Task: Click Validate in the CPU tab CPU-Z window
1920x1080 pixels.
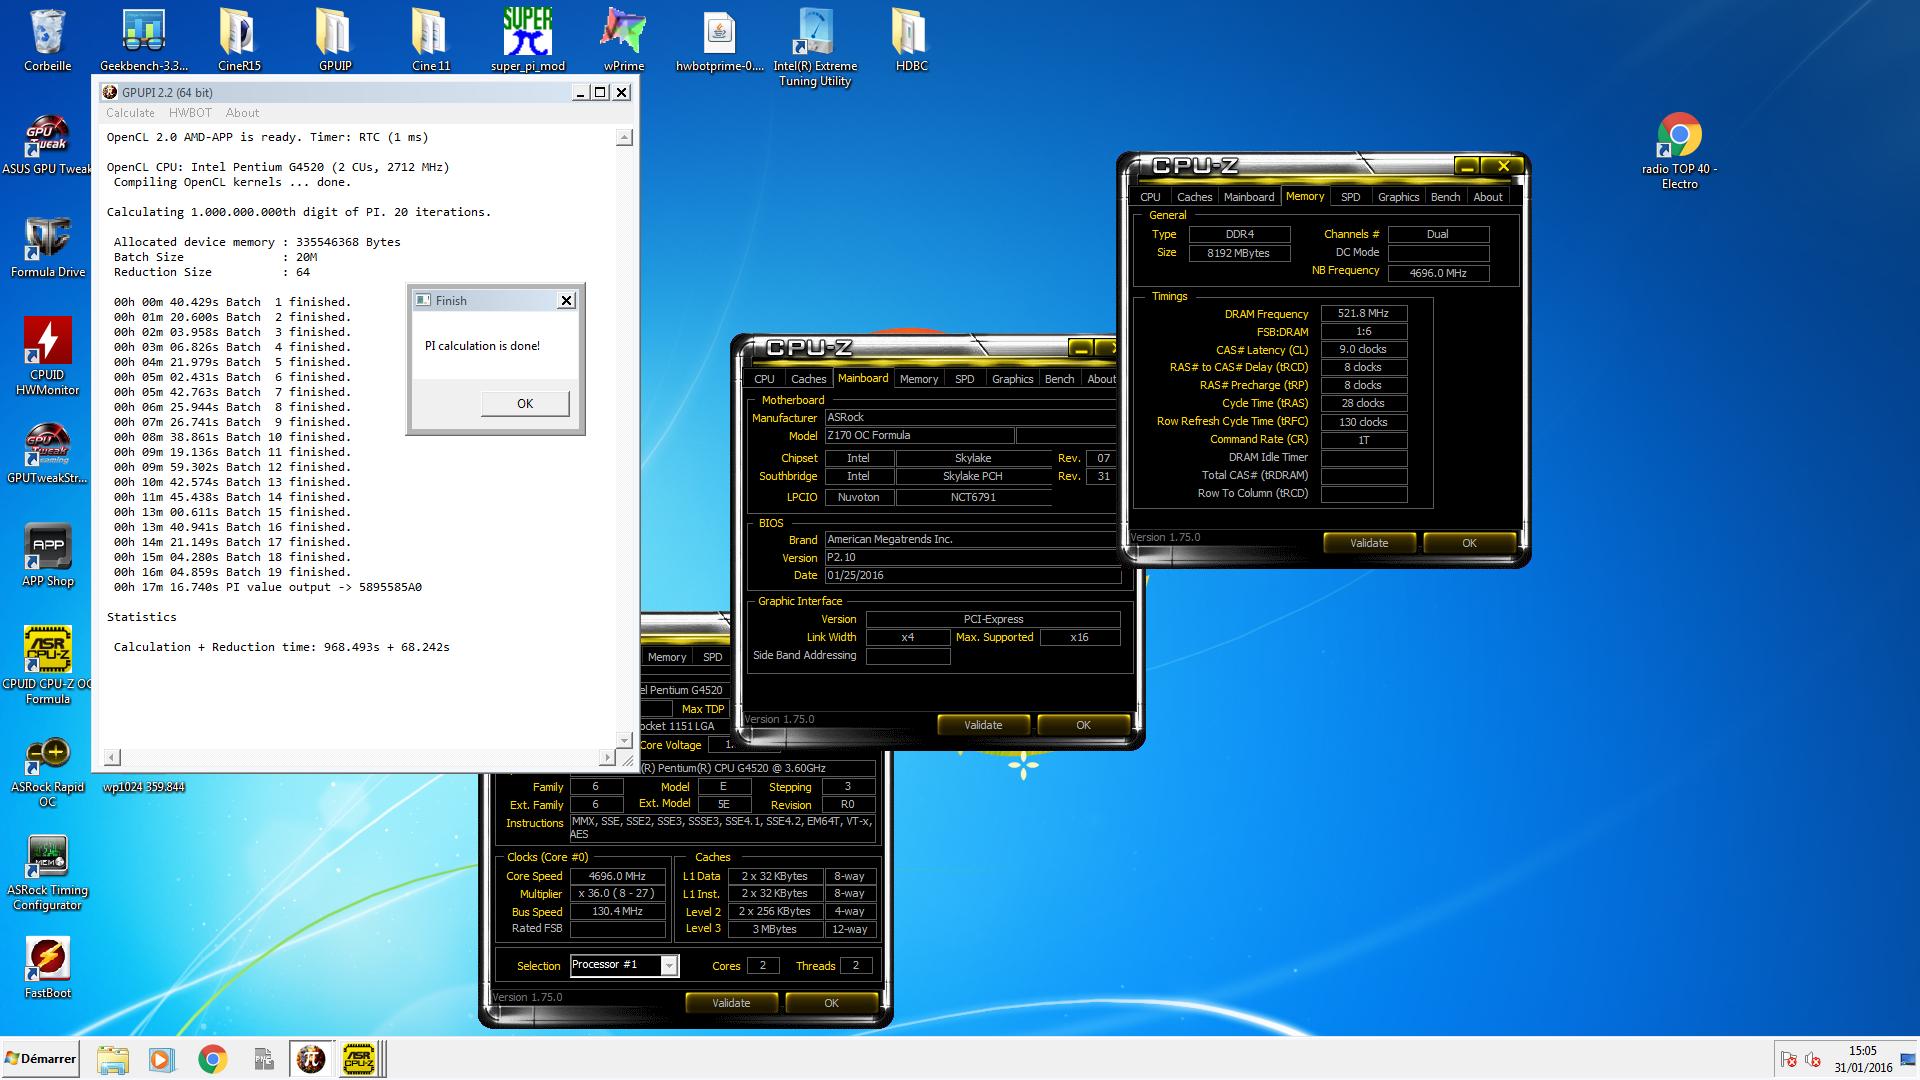Action: [731, 1003]
